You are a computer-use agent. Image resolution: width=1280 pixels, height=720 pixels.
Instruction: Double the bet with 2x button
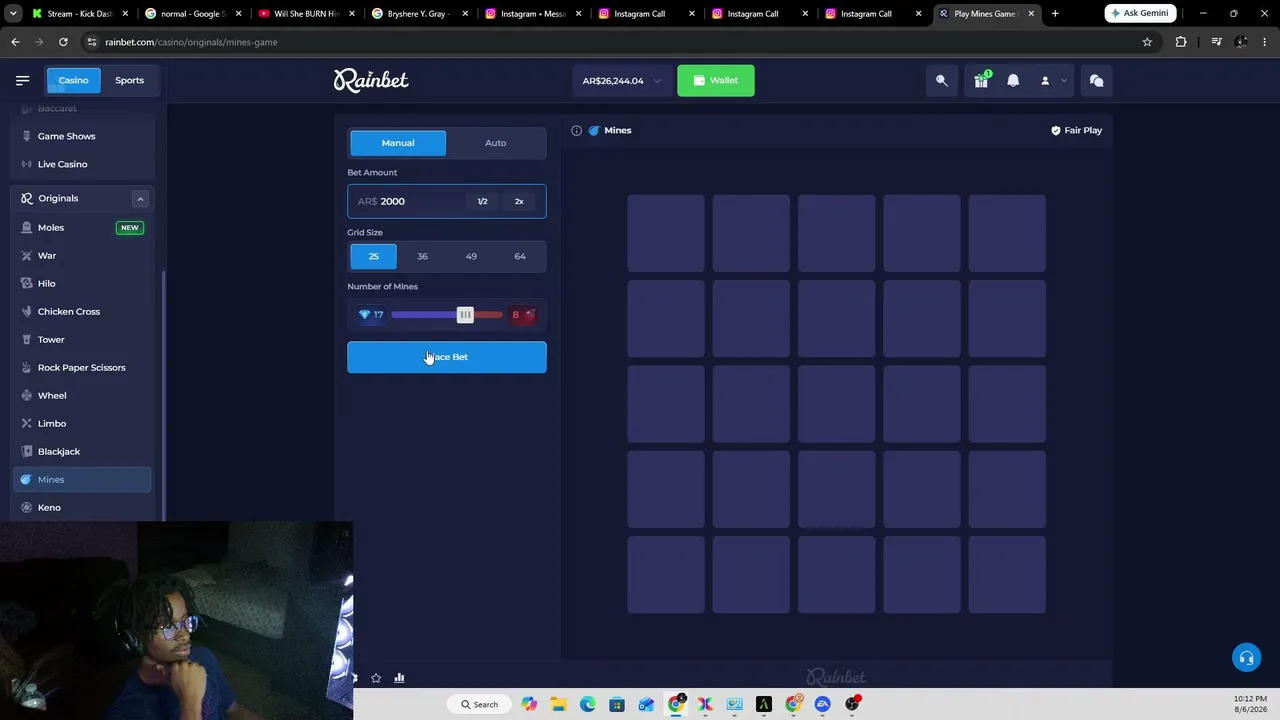pos(519,202)
